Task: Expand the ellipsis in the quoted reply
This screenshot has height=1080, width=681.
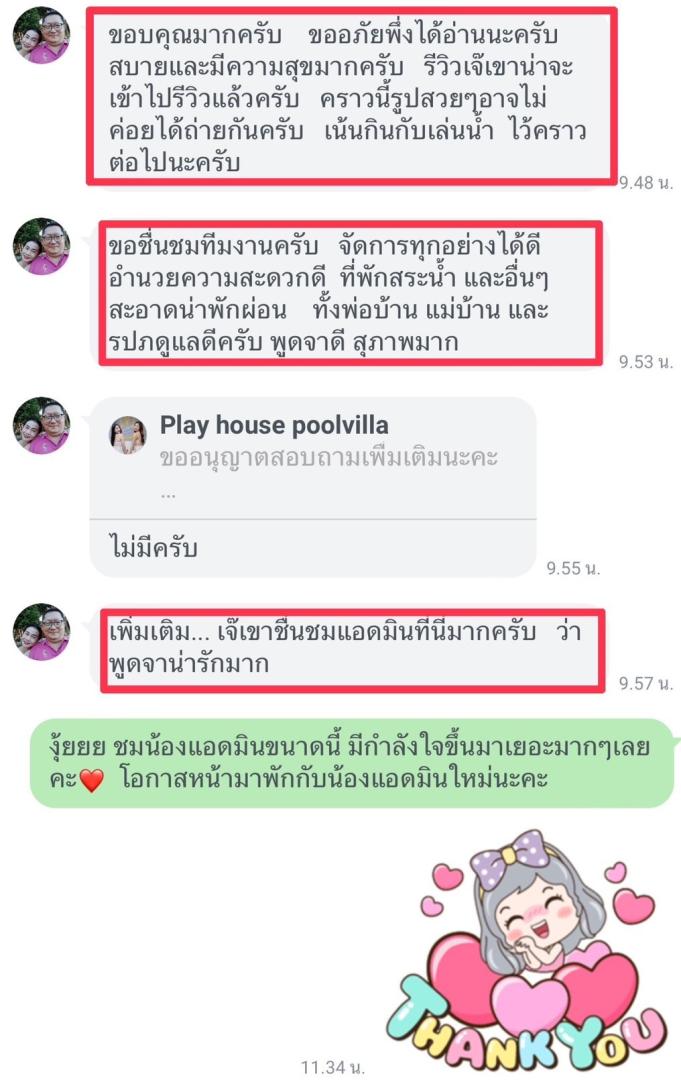Action: (x=168, y=493)
